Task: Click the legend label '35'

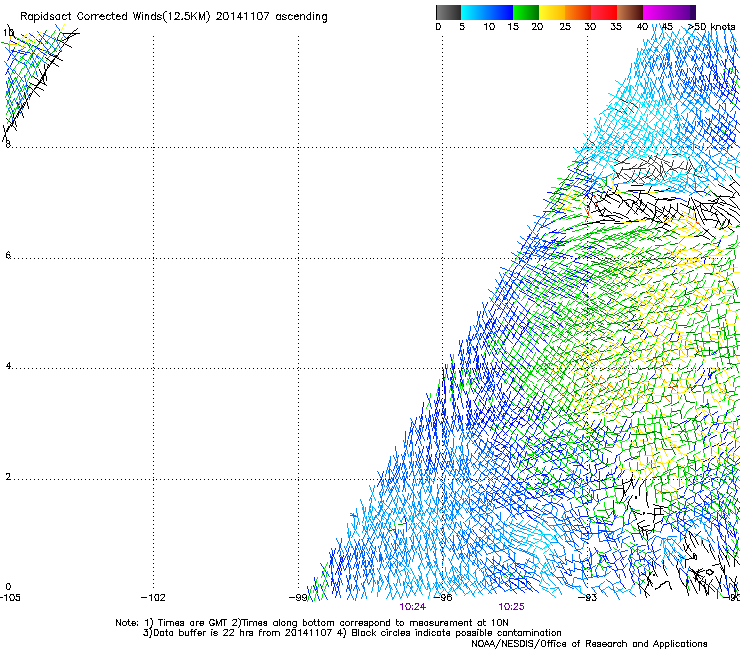Action: click(616, 27)
